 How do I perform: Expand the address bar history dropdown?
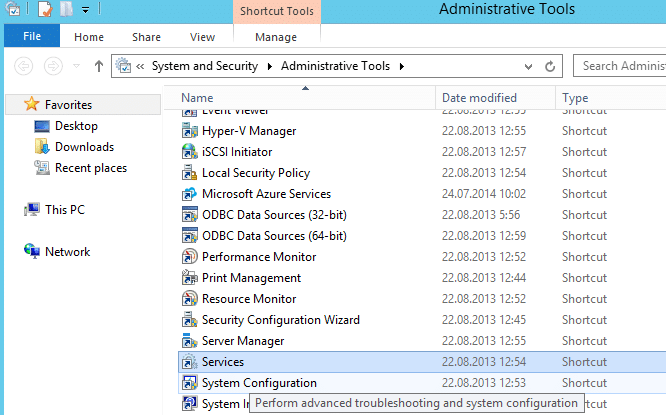(528, 66)
